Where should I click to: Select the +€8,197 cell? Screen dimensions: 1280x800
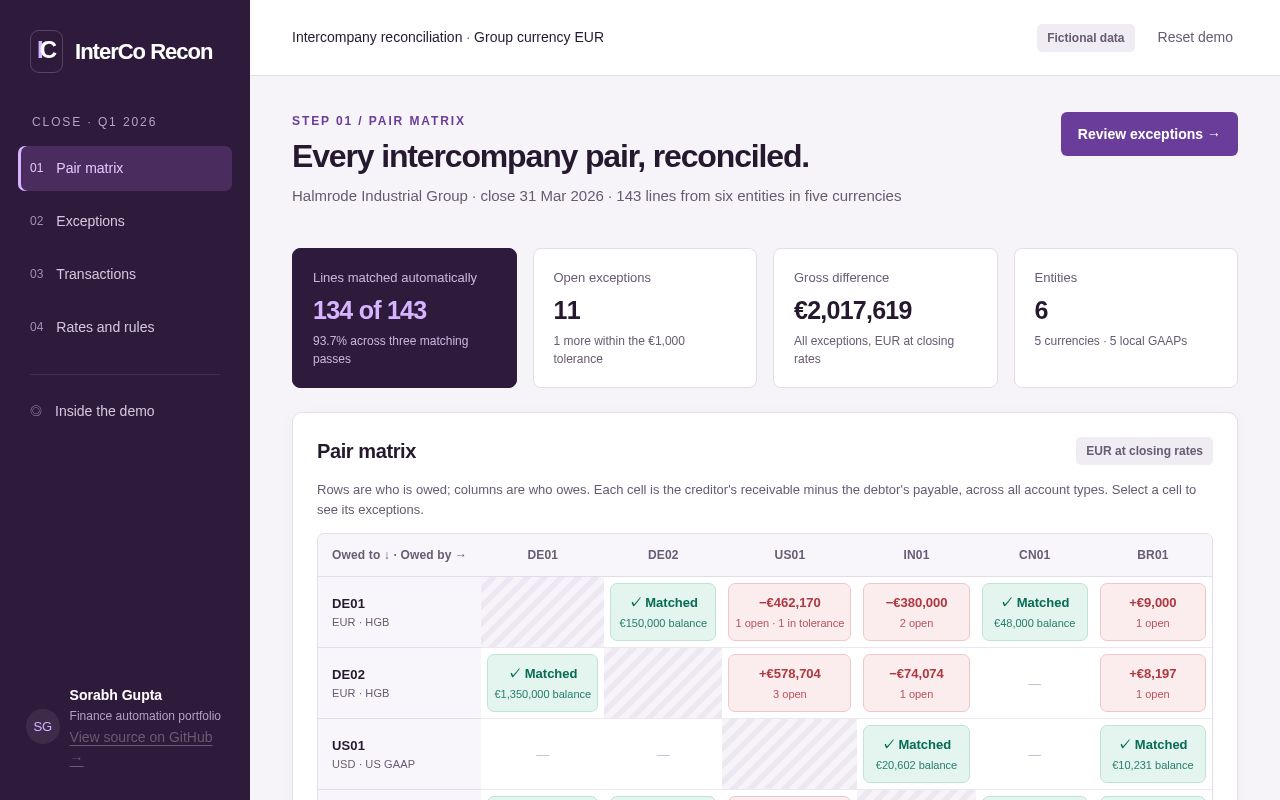(1152, 683)
